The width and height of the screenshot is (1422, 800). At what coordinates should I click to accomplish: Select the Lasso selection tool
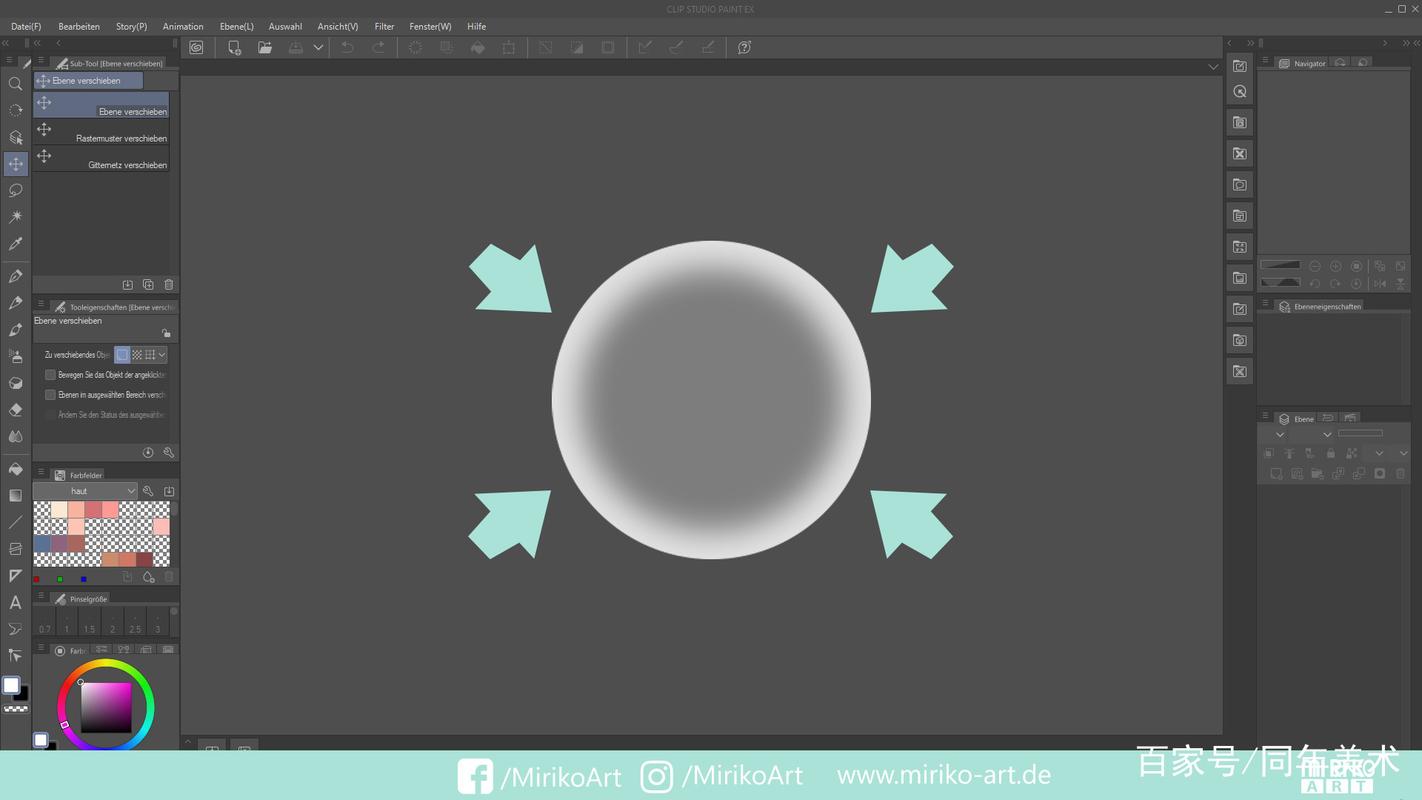pyautogui.click(x=15, y=190)
